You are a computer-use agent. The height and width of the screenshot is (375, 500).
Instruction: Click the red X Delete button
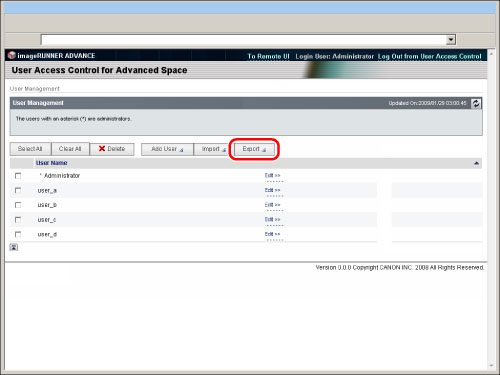point(112,149)
